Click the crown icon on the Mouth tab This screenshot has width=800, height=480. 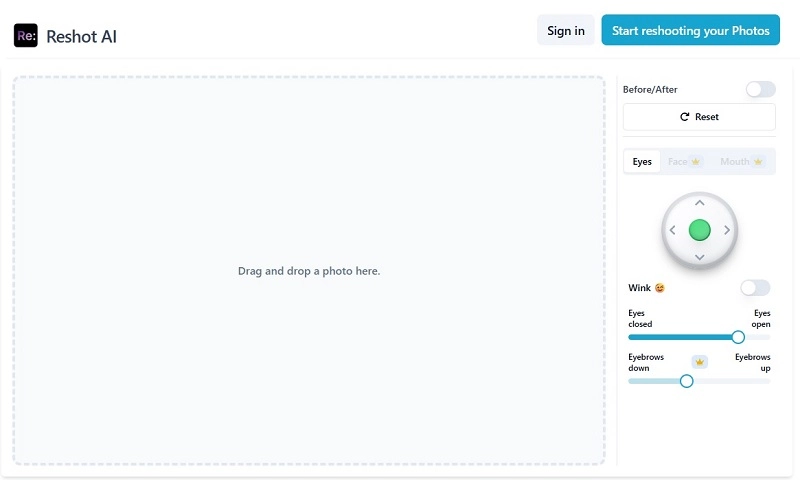(x=757, y=162)
